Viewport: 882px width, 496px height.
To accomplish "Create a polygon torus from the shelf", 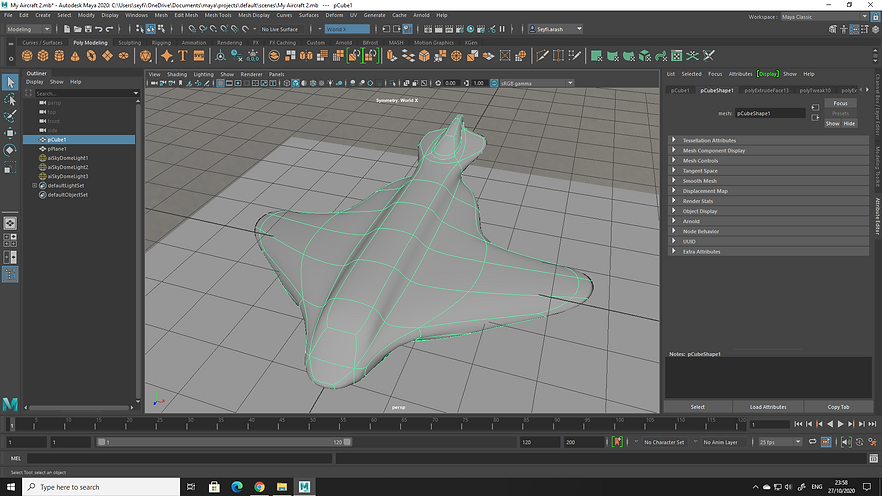I will point(91,56).
